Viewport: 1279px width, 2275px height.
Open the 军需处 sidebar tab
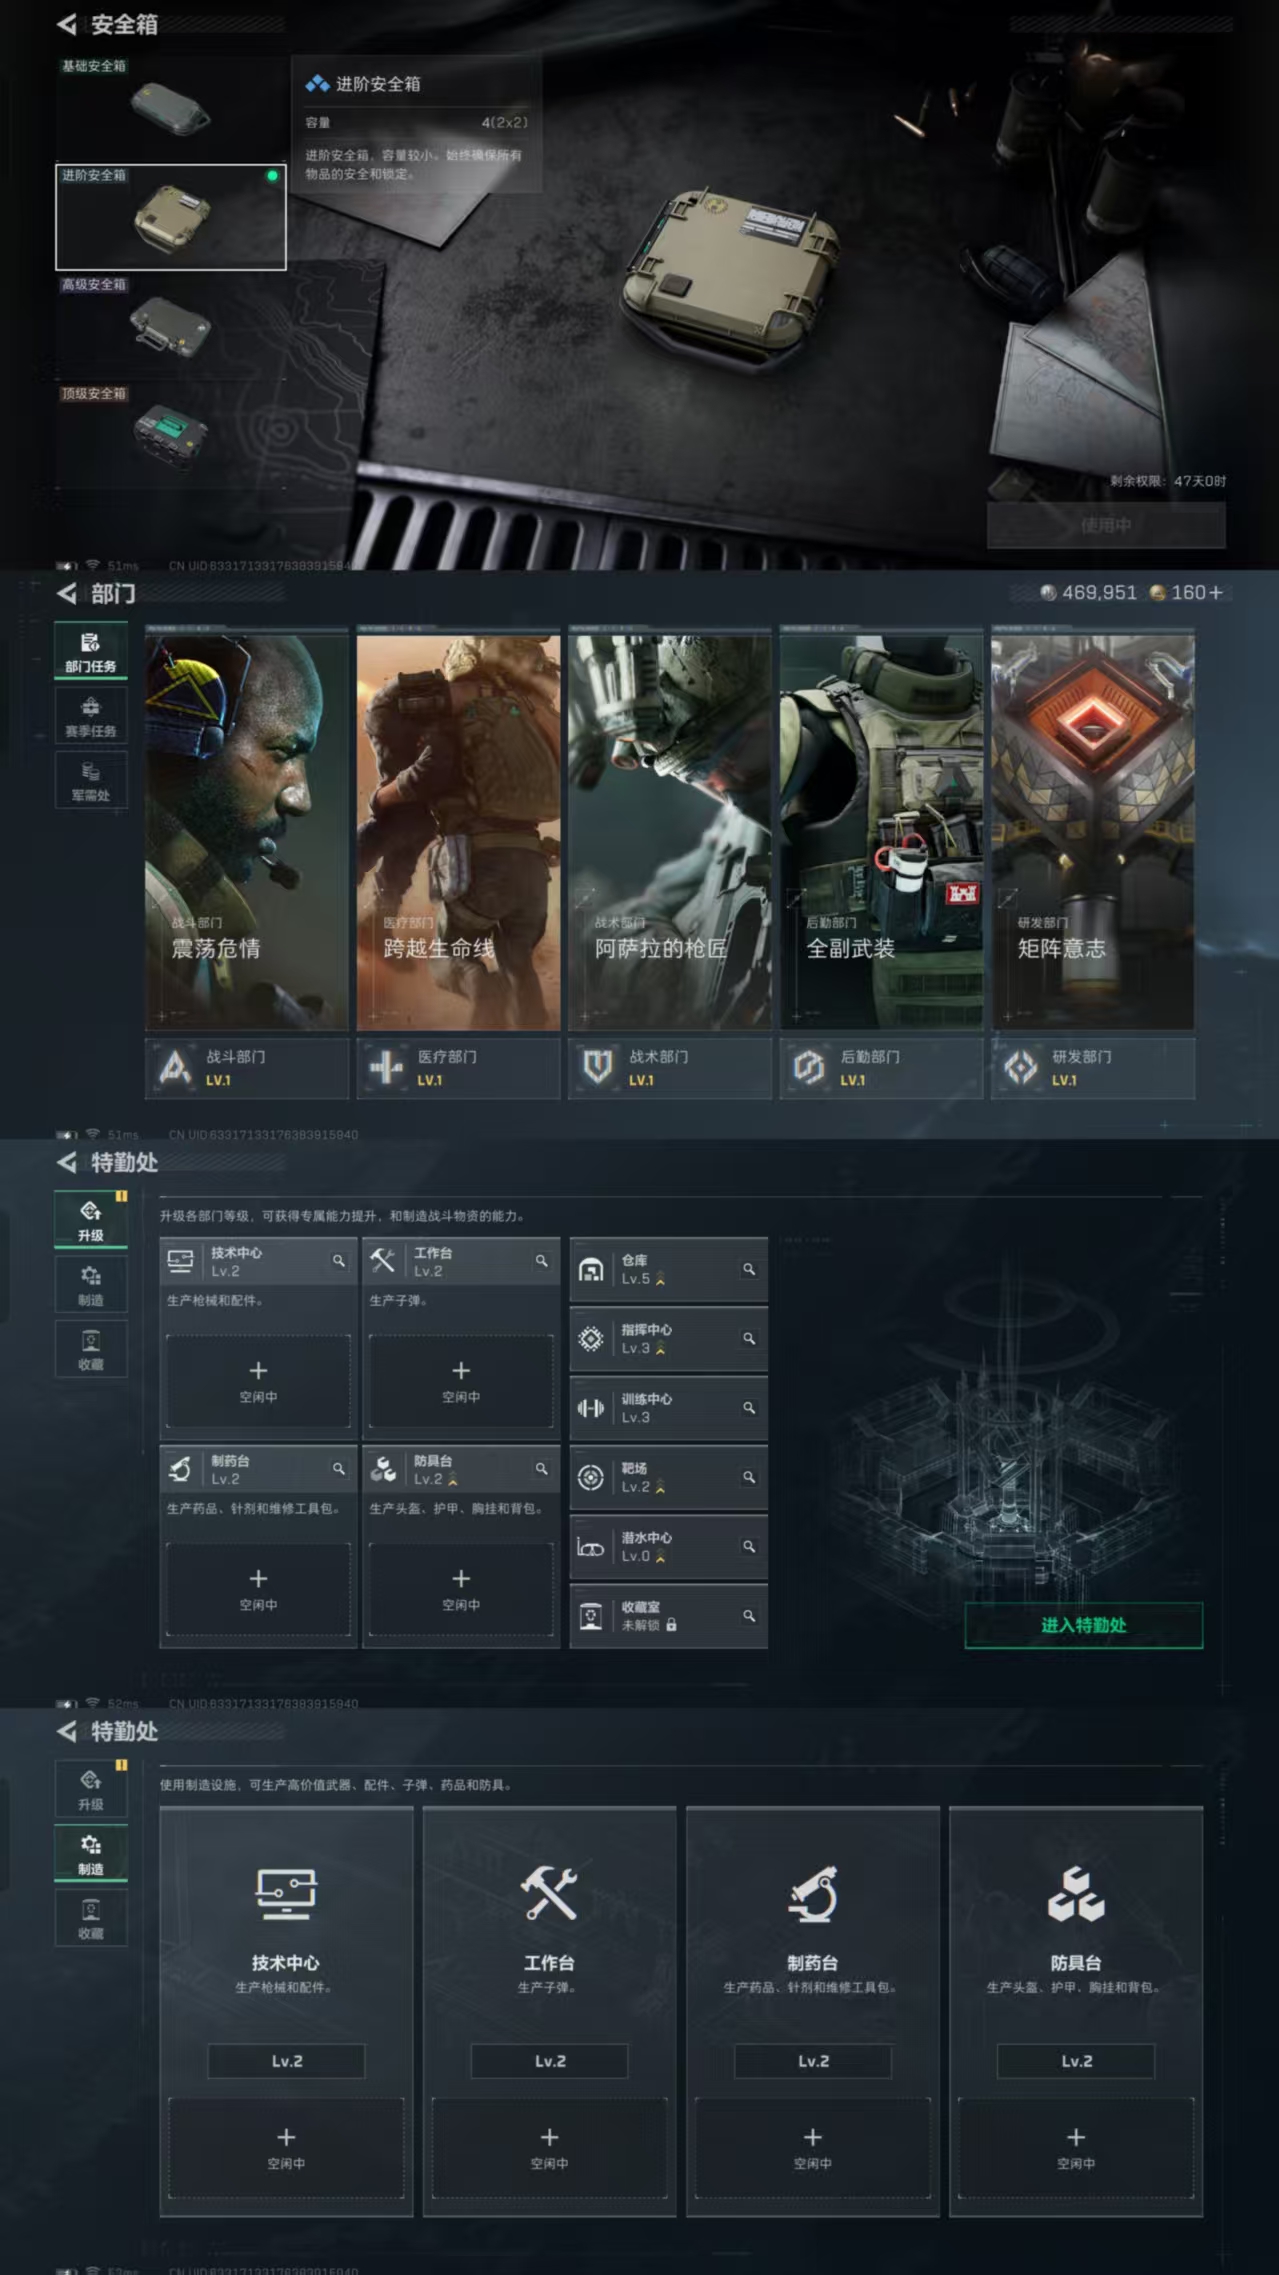[91, 781]
